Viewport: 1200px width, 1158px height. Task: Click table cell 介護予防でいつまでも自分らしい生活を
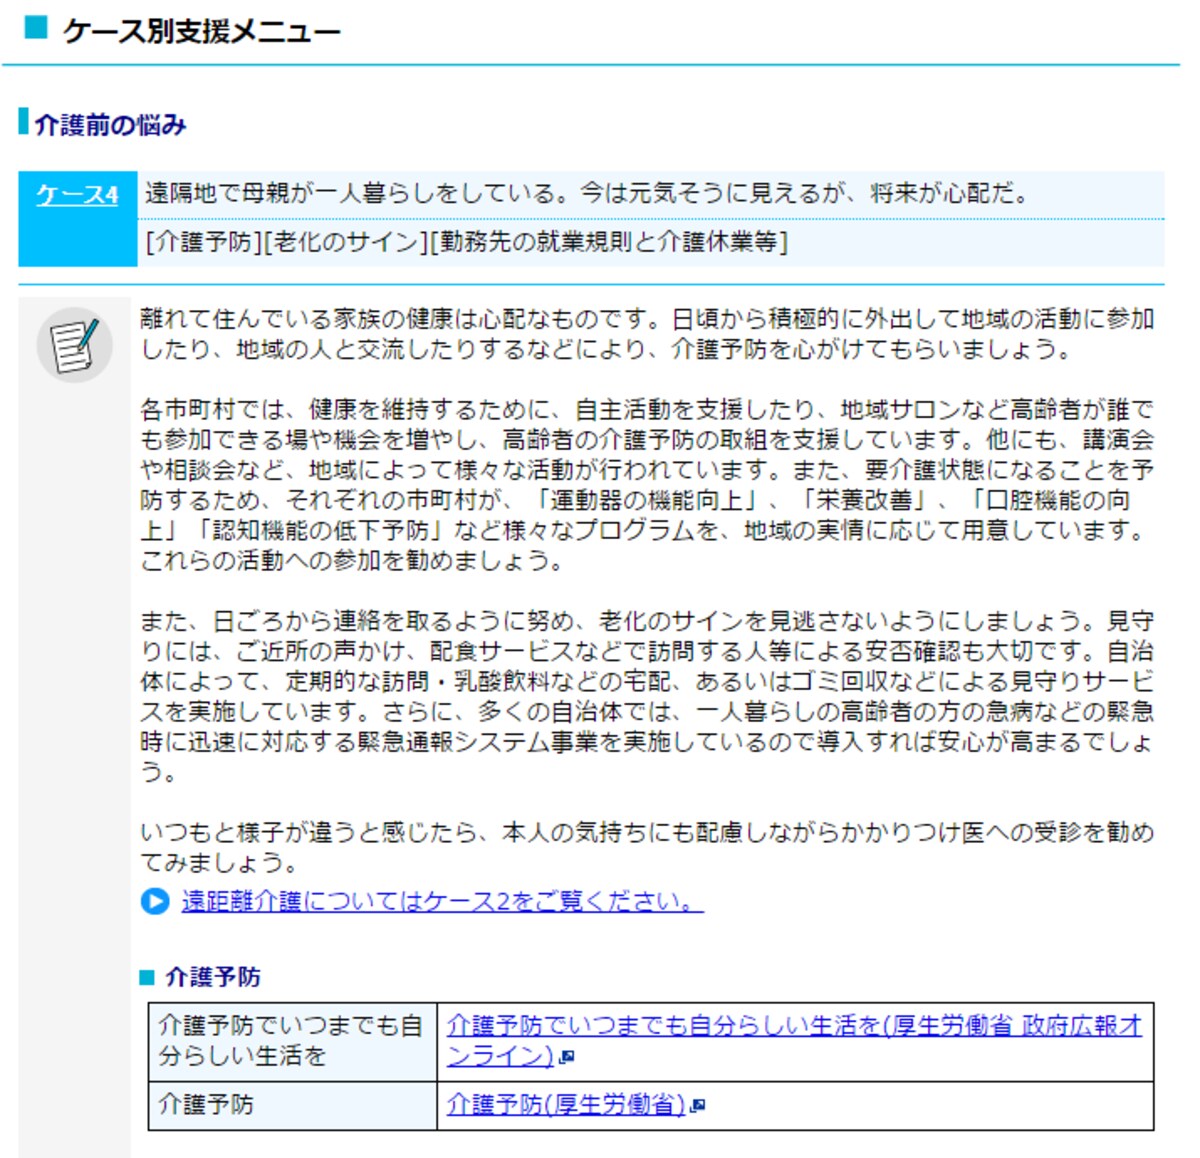(x=293, y=1041)
